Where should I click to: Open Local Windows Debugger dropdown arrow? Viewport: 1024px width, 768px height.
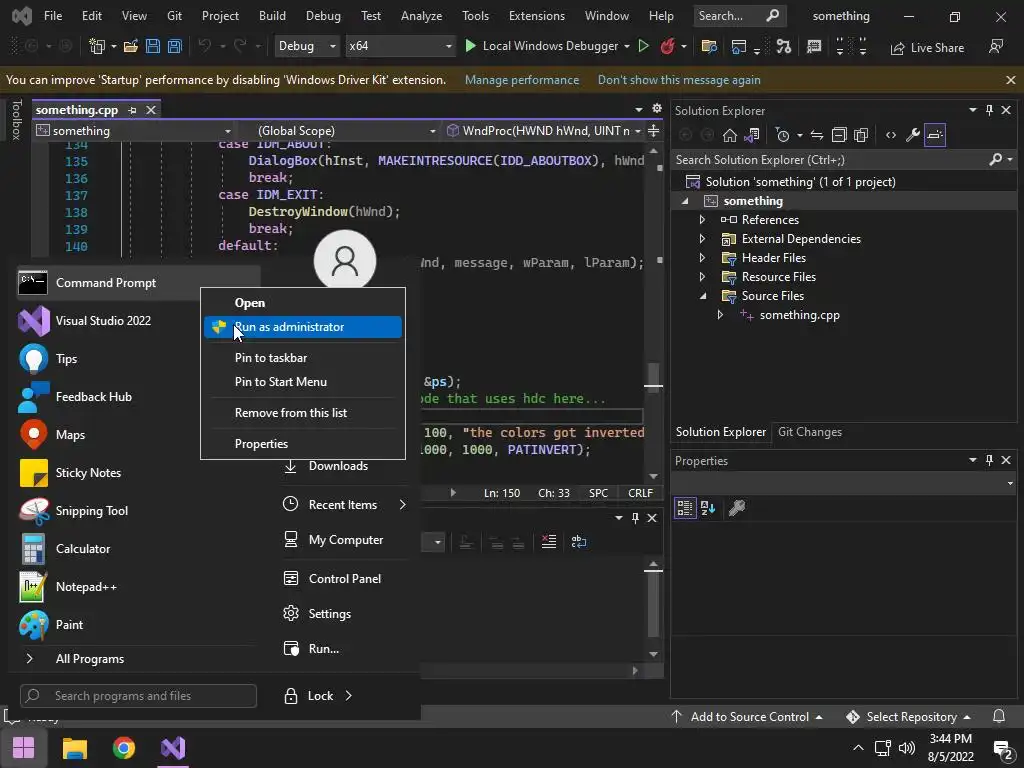(626, 46)
